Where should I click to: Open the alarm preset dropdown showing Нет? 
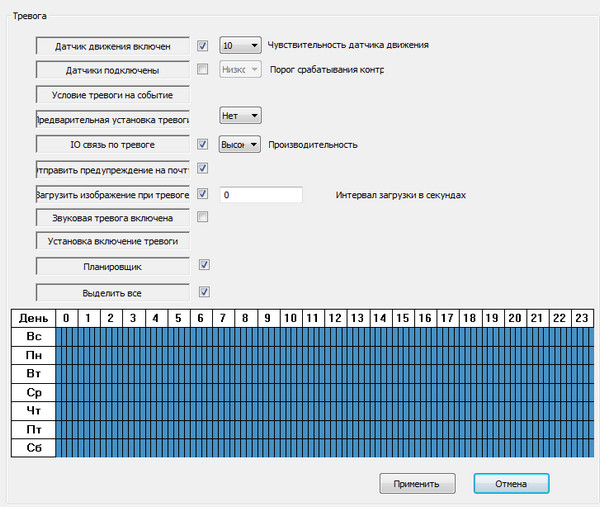pyautogui.click(x=240, y=115)
